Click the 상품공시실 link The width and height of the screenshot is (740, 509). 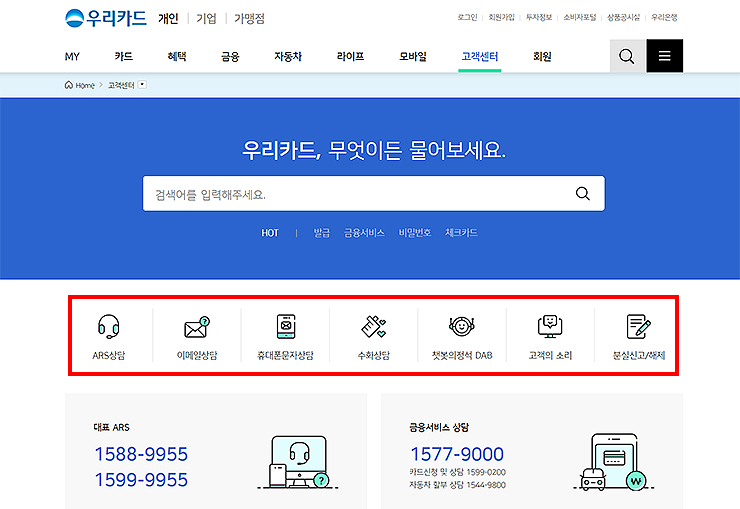[x=623, y=17]
